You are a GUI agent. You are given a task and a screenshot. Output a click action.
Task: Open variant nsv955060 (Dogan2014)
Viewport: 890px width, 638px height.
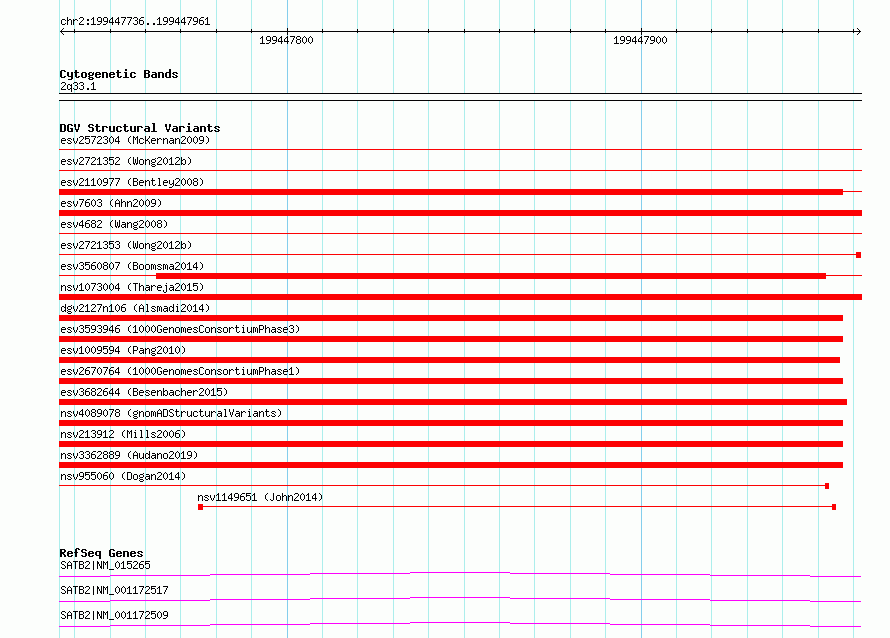123,476
